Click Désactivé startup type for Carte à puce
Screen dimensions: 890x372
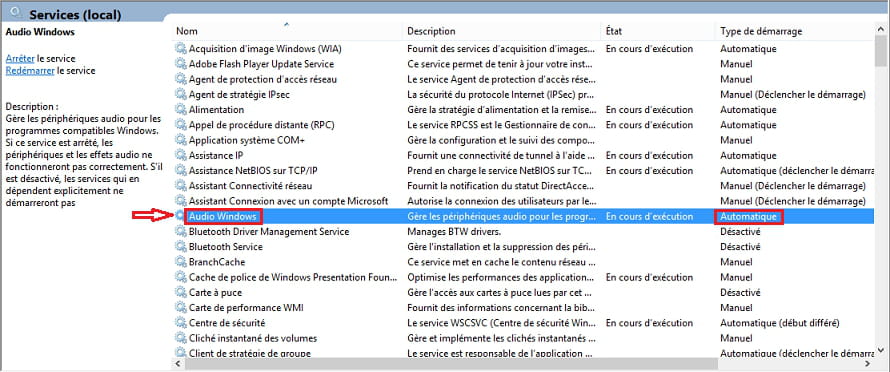point(740,292)
